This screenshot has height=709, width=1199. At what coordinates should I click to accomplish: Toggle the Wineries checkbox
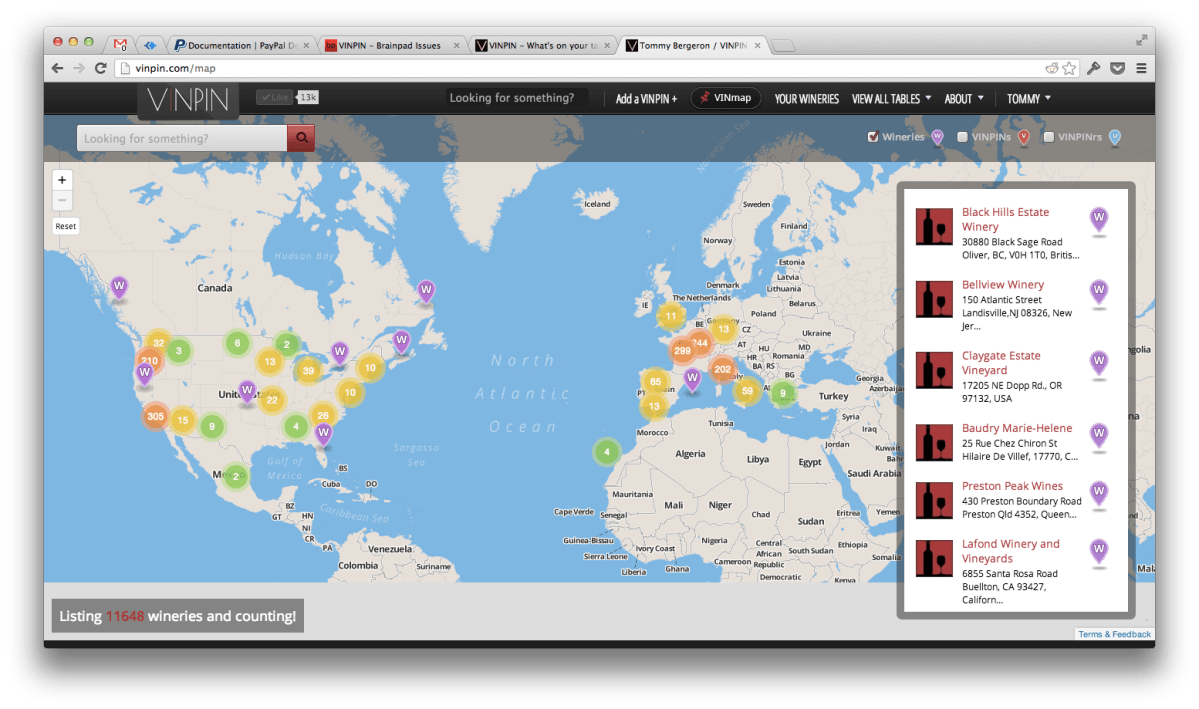click(872, 137)
